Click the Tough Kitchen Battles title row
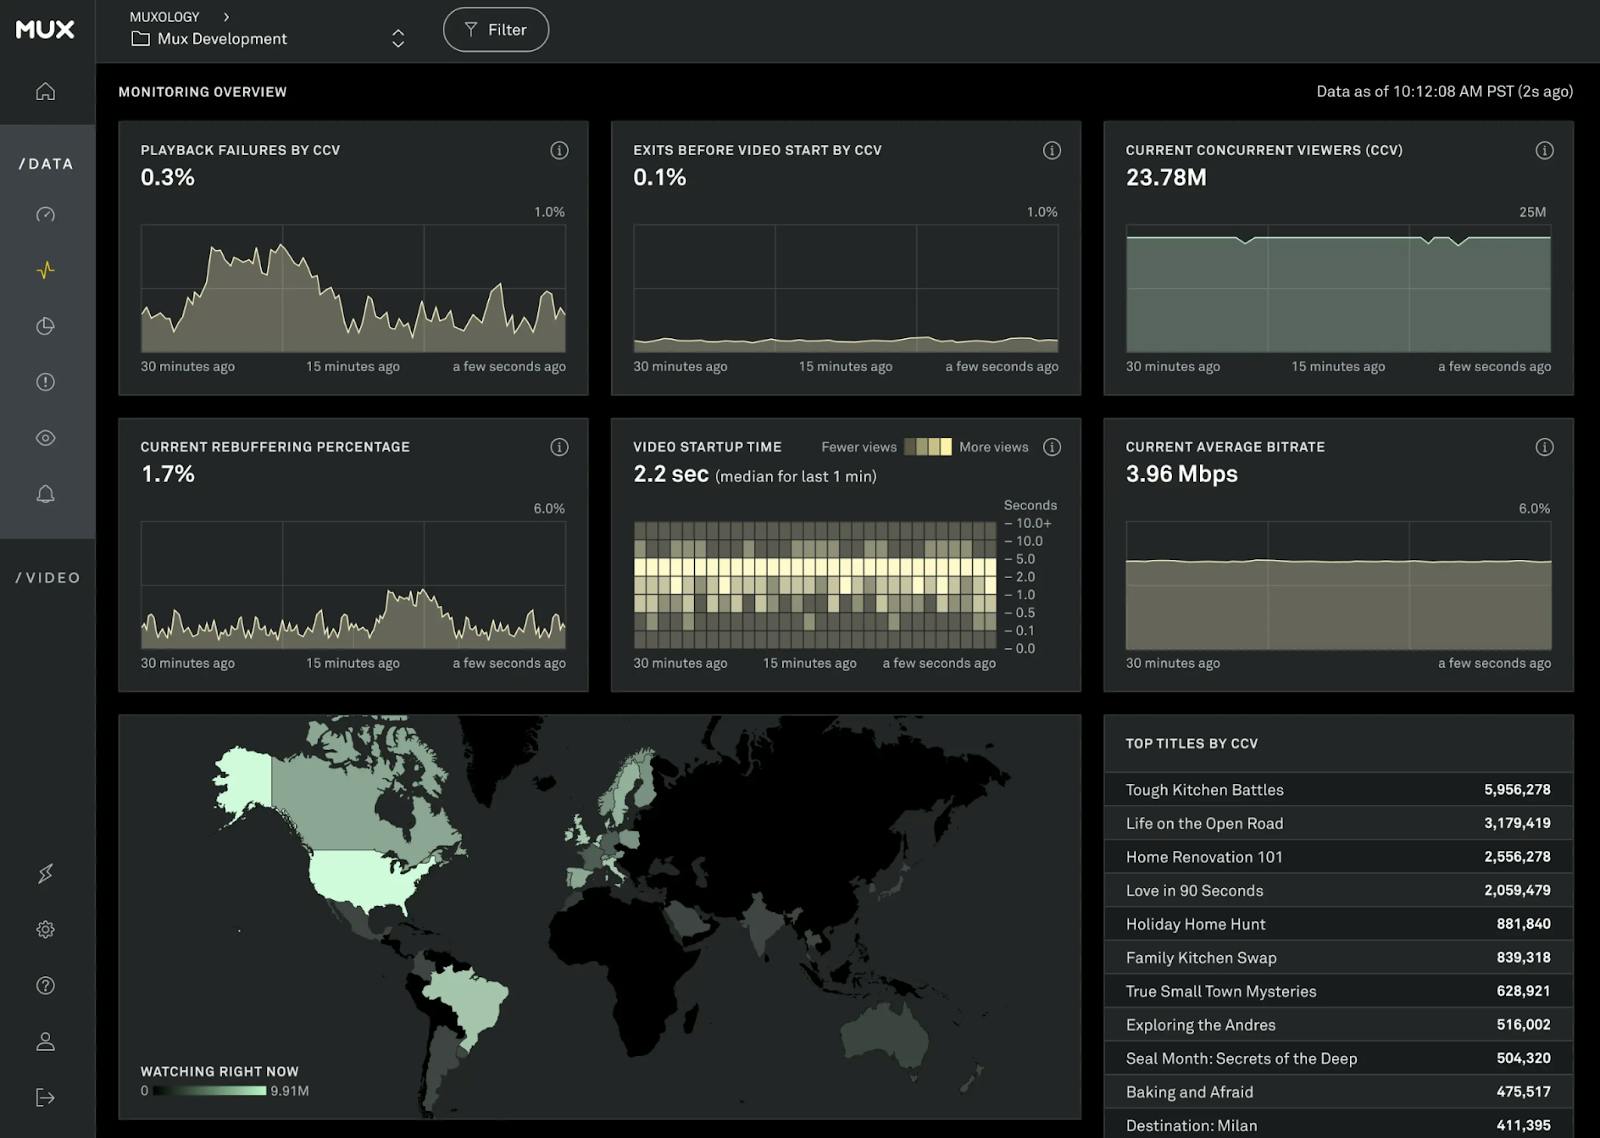The height and width of the screenshot is (1138, 1600). point(1337,790)
